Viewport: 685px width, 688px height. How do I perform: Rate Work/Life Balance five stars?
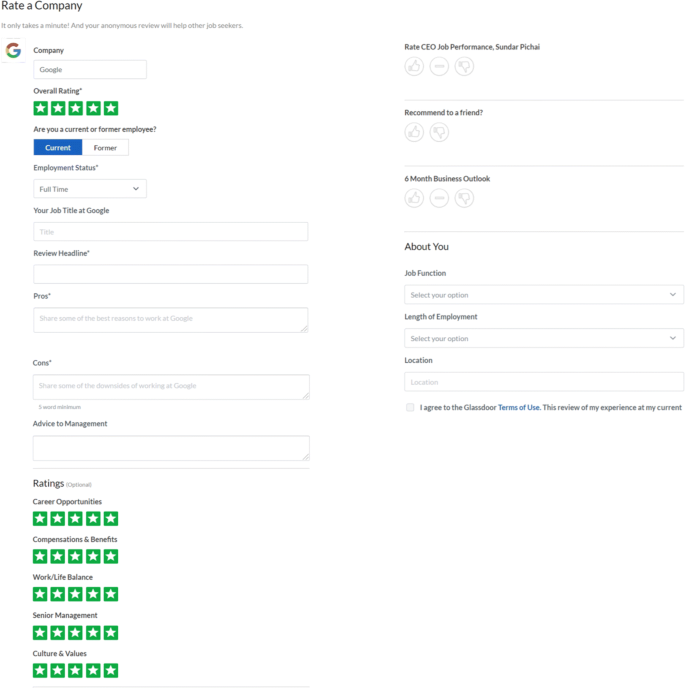click(x=111, y=594)
